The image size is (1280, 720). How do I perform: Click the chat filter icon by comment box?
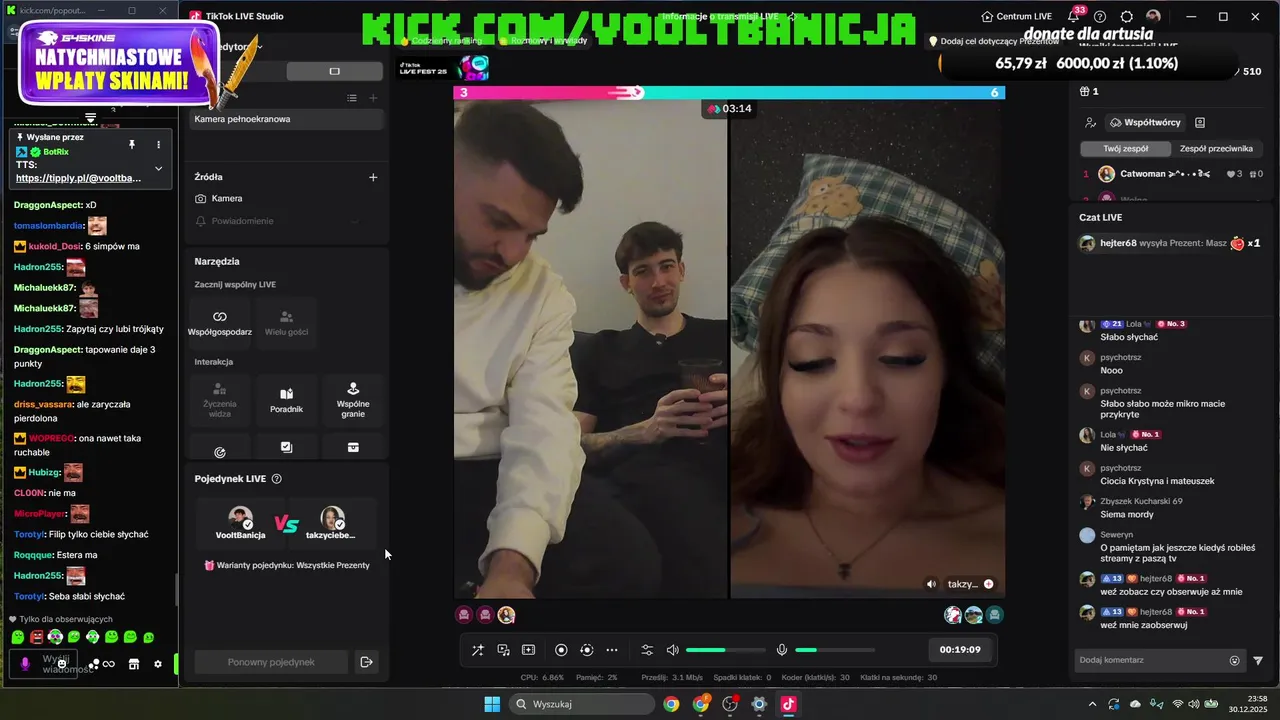(x=1258, y=660)
